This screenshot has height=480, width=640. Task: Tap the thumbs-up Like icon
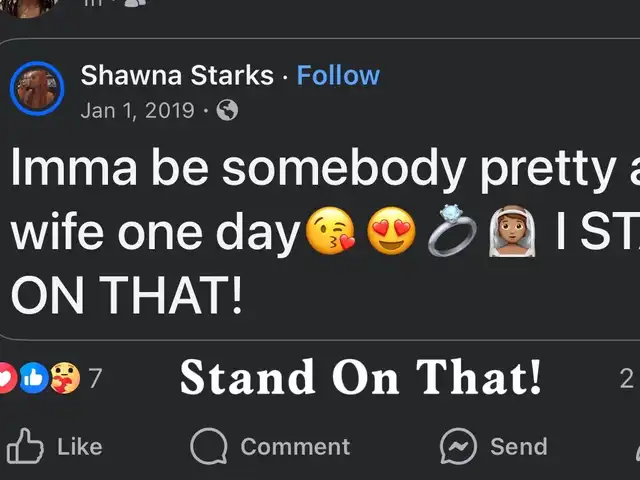25,446
